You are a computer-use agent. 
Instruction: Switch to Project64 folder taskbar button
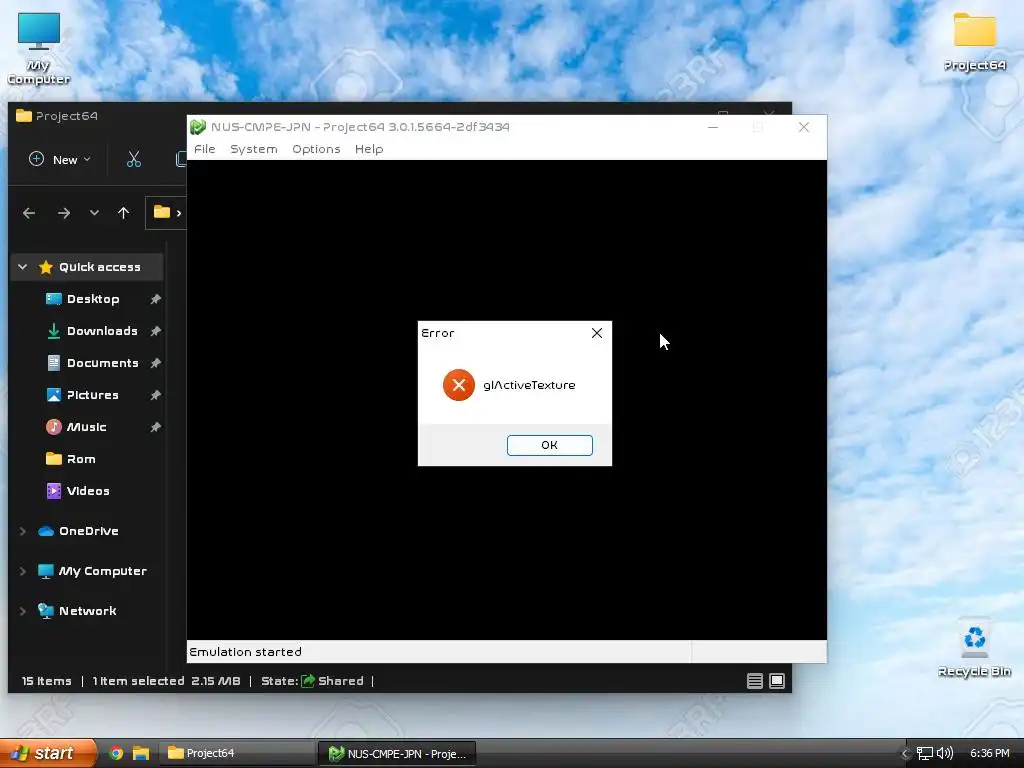[238, 753]
